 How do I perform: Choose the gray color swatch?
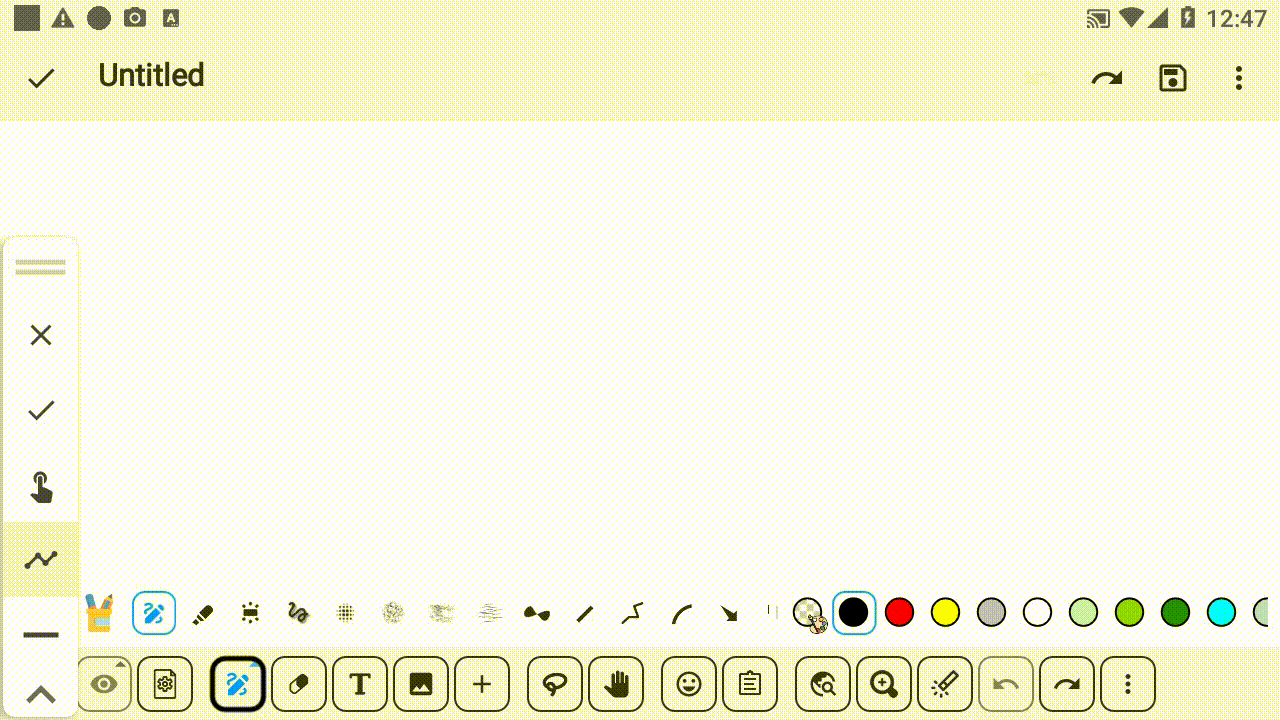pyautogui.click(x=992, y=613)
